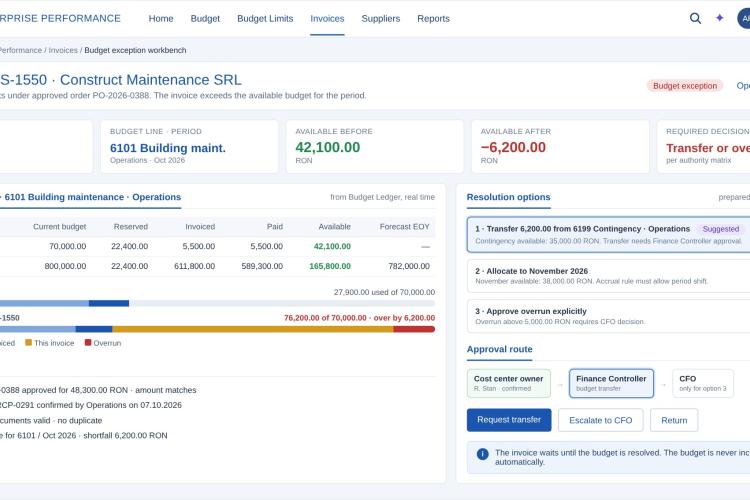
Task: Open the search icon in header
Action: (695, 18)
